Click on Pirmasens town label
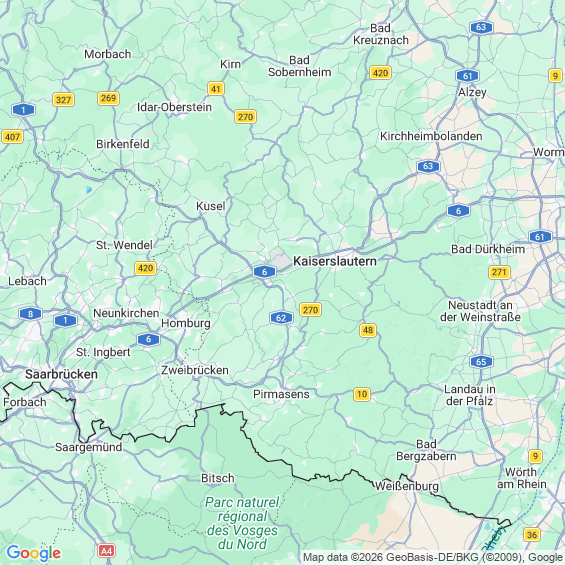 point(281,394)
